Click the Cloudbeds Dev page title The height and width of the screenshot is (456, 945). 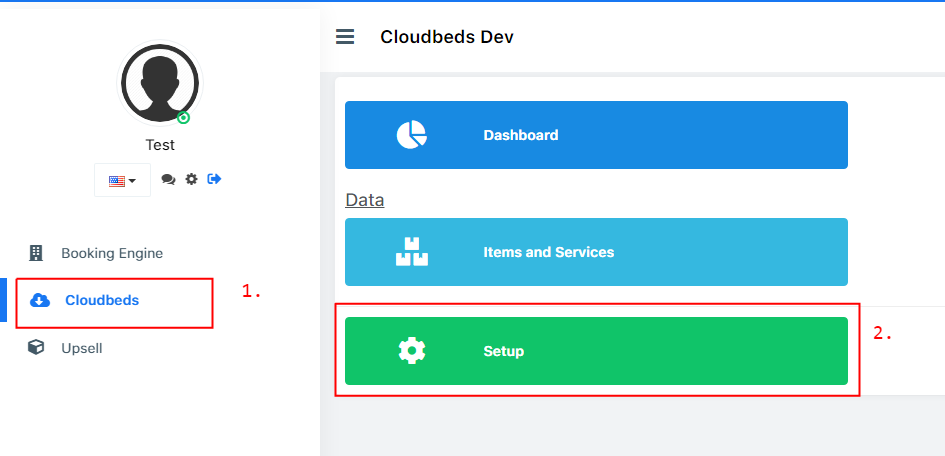[447, 37]
